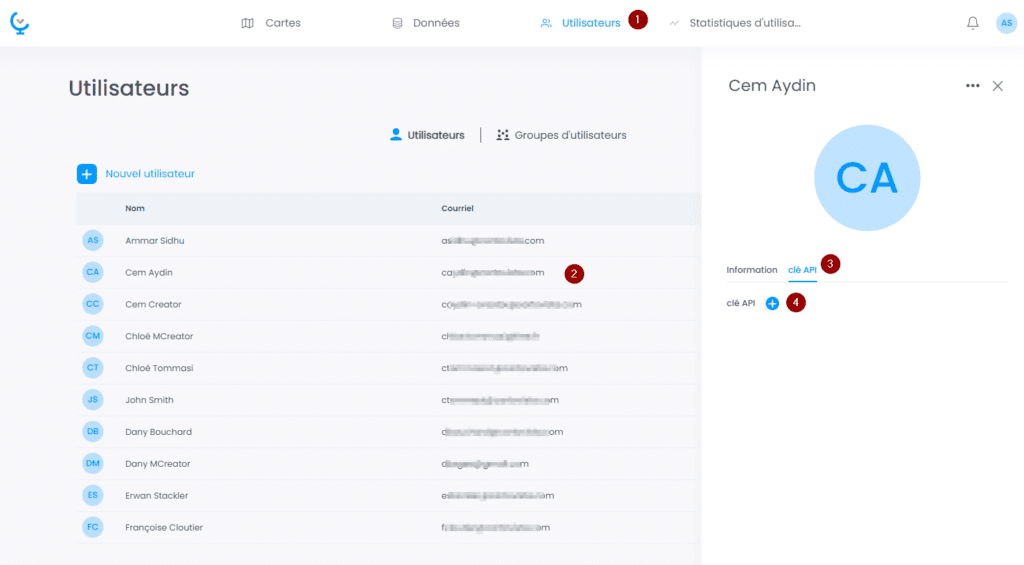Select user name Françoise Cloutier
Image resolution: width=1024 pixels, height=565 pixels.
[x=164, y=527]
